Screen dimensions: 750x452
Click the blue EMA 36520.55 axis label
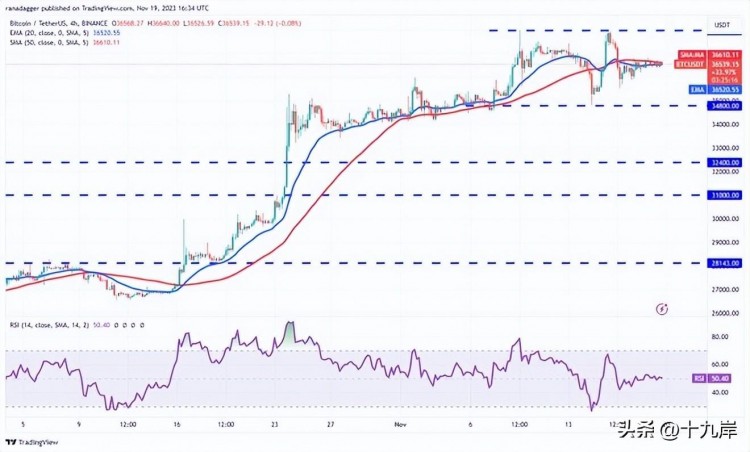716,89
